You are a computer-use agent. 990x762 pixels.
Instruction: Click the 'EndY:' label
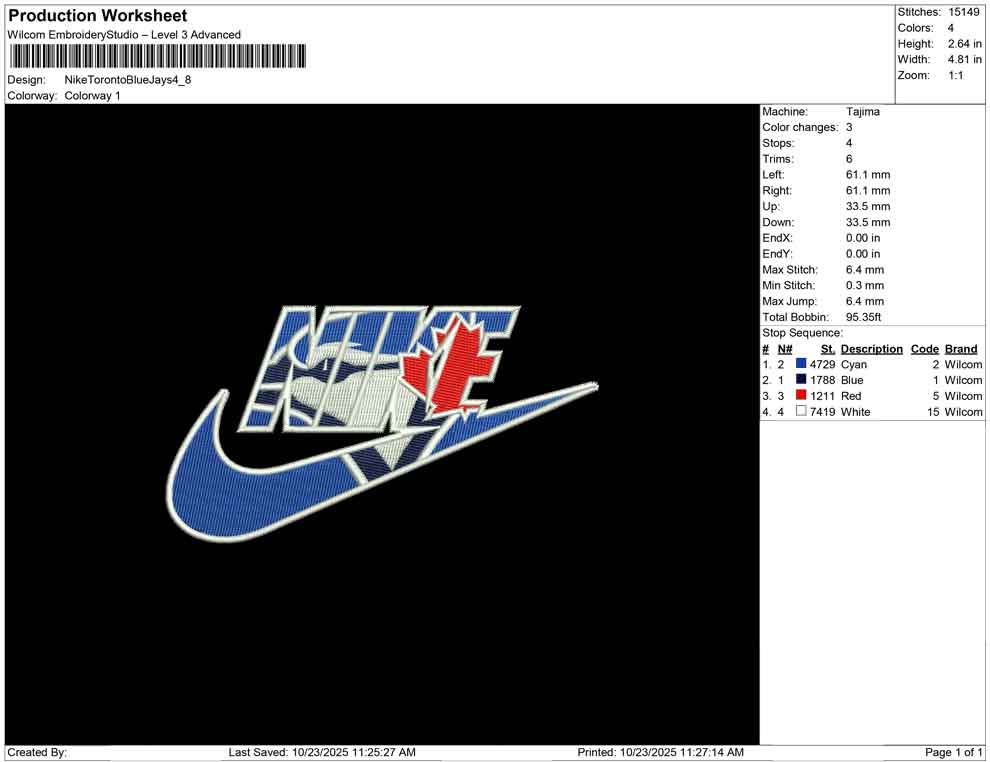click(777, 254)
